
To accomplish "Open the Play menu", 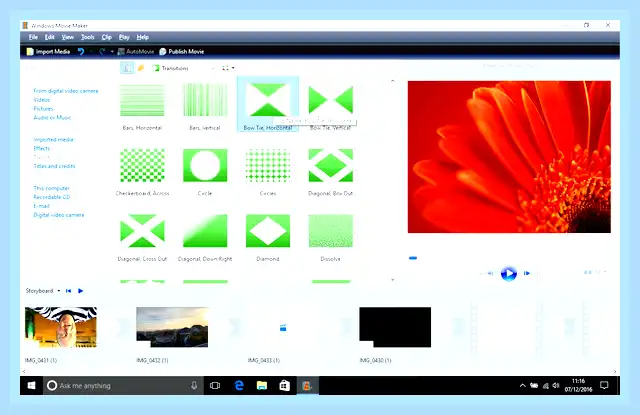I will tap(124, 37).
